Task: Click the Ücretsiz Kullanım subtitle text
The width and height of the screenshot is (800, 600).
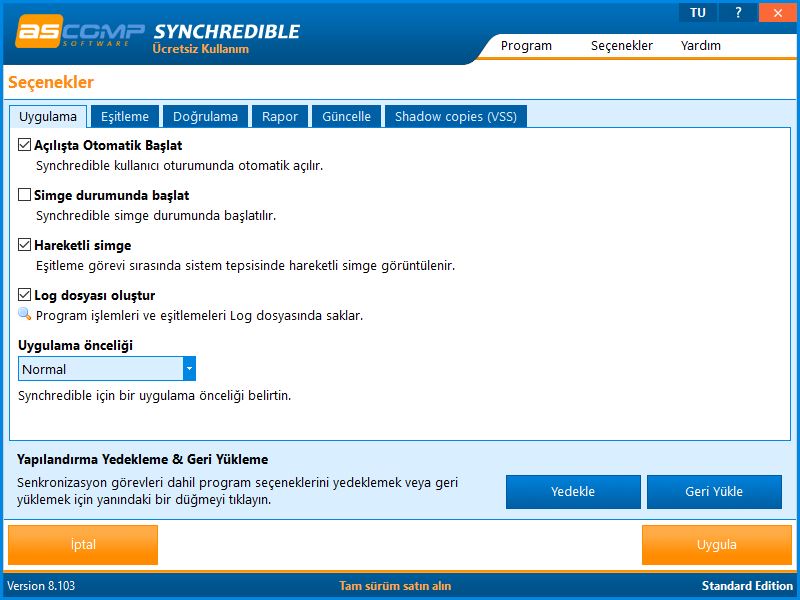Action: tap(201, 49)
